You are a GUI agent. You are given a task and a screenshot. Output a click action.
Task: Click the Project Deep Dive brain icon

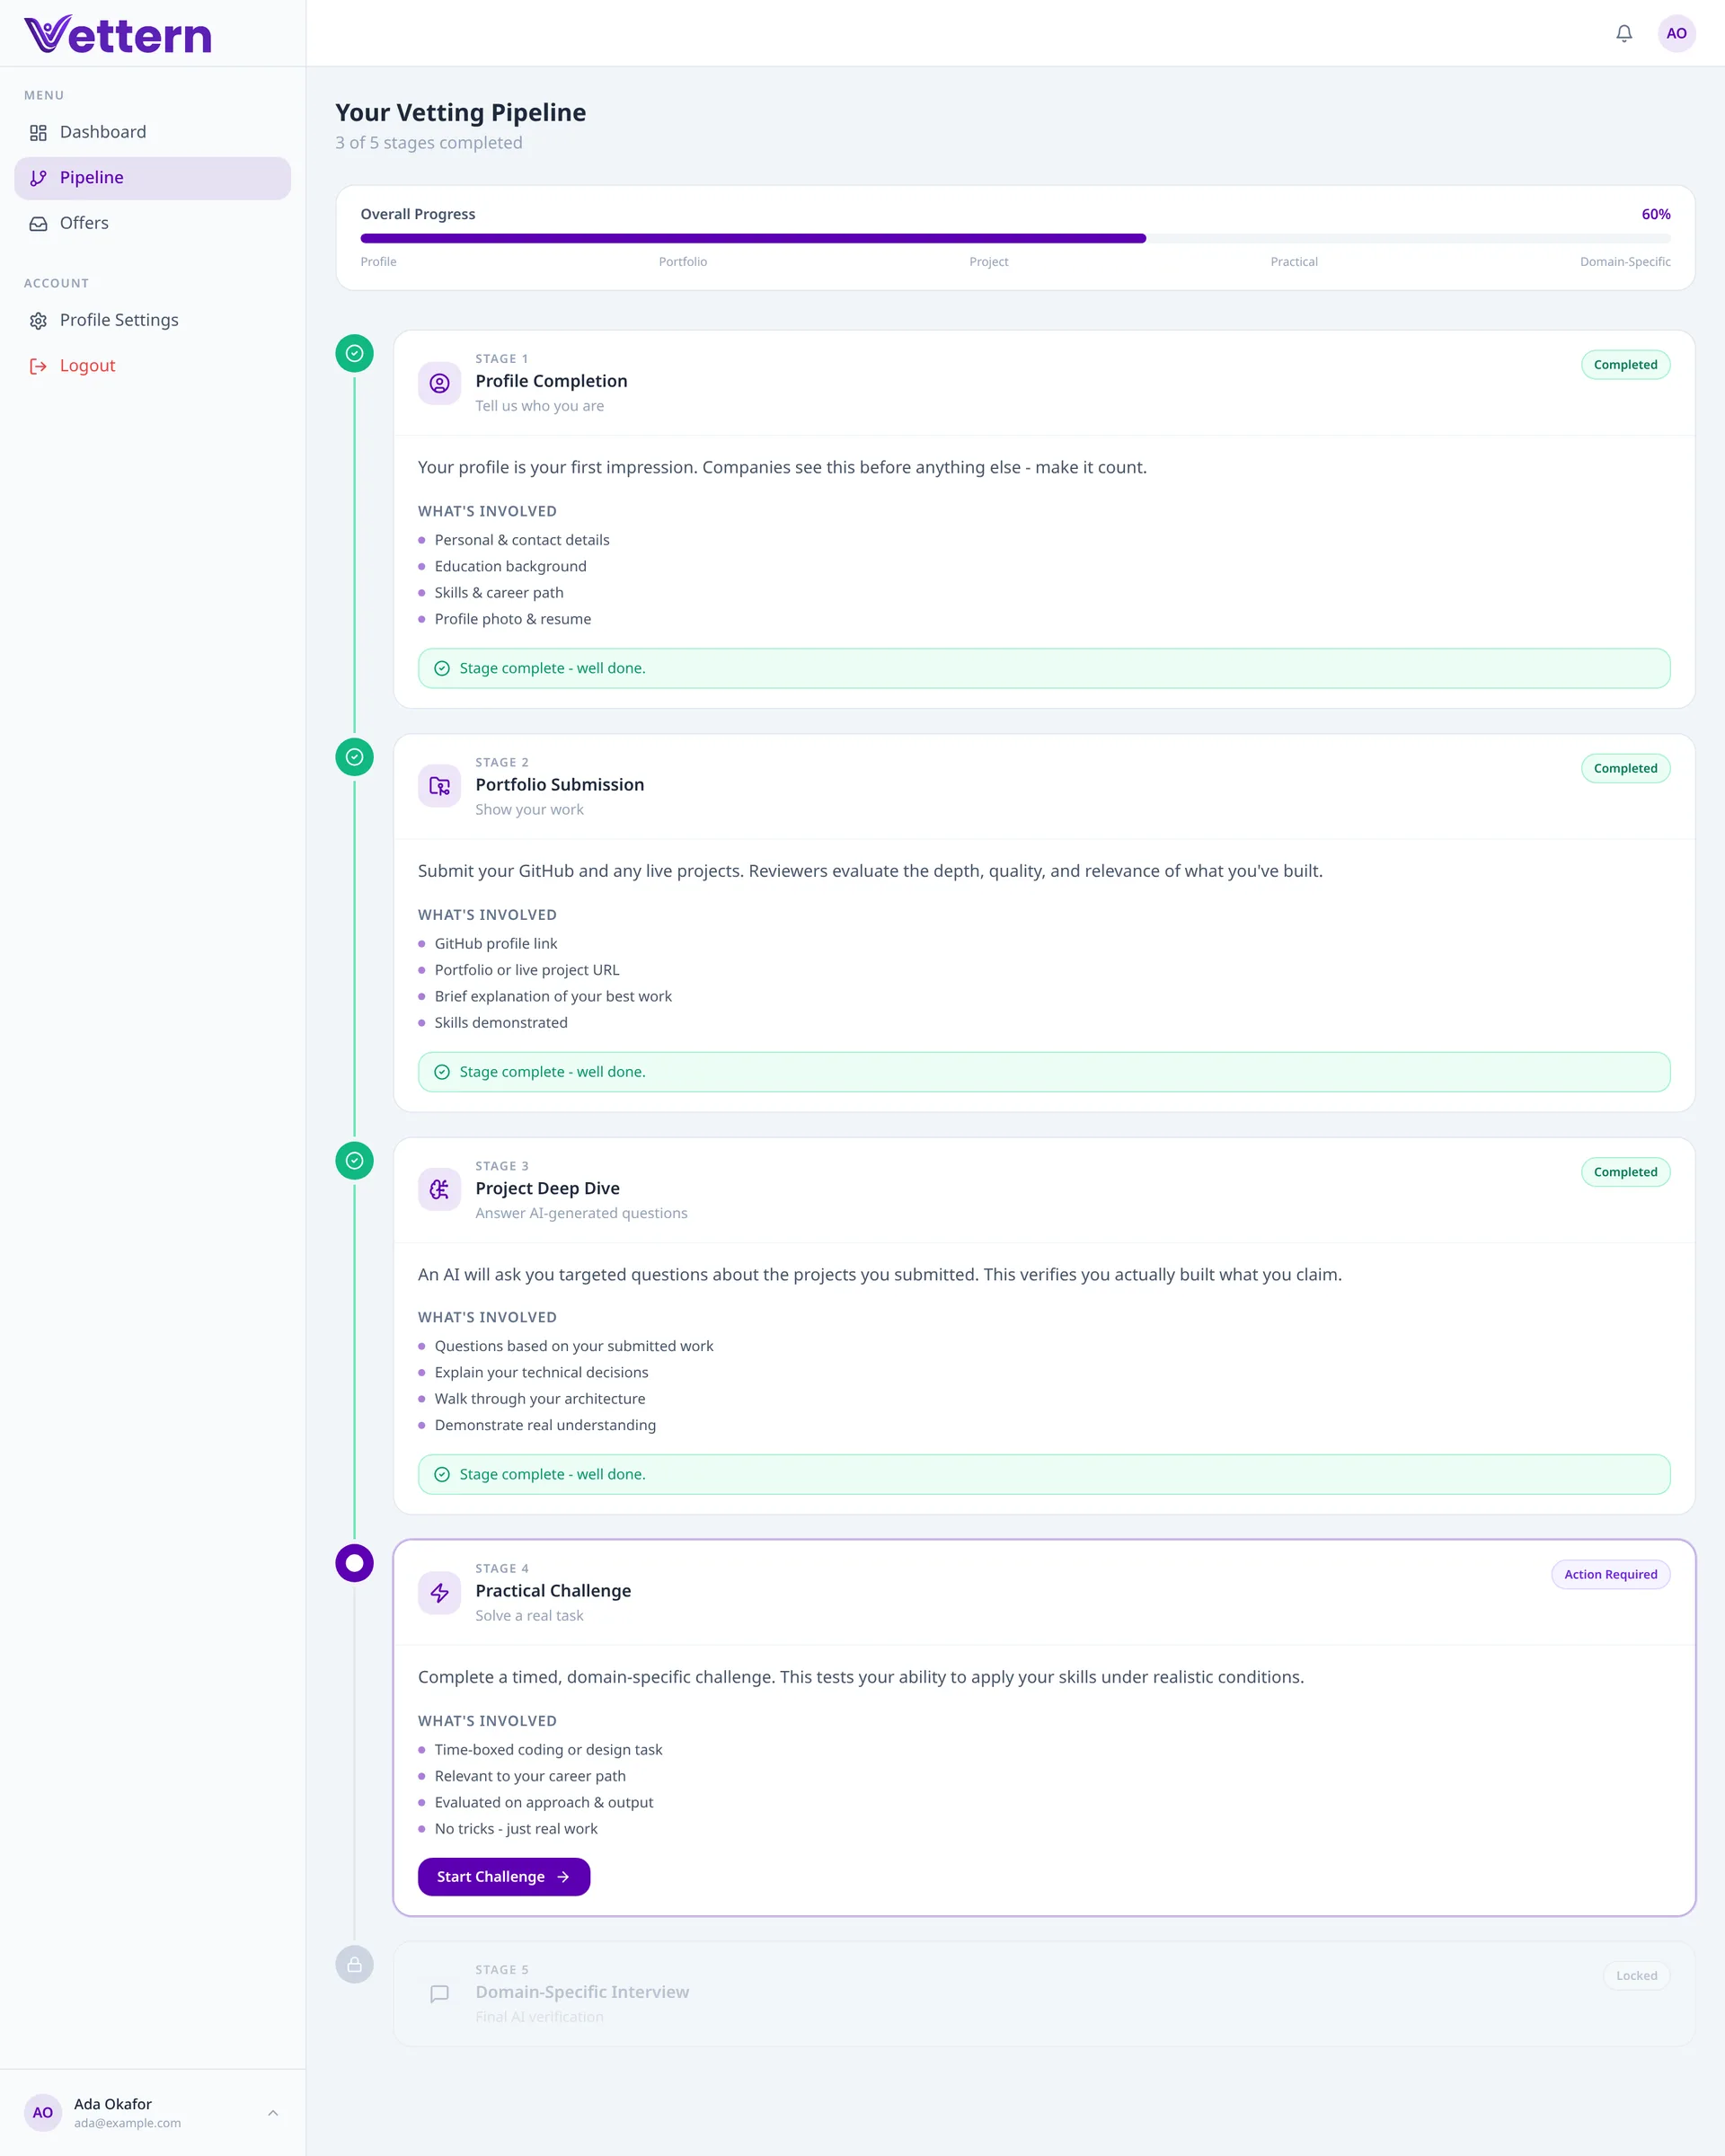click(x=439, y=1190)
